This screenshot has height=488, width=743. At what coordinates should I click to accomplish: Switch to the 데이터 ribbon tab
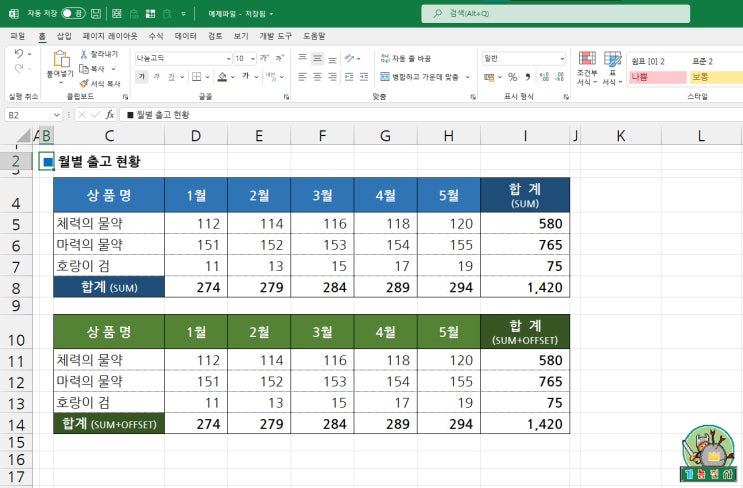(x=185, y=36)
